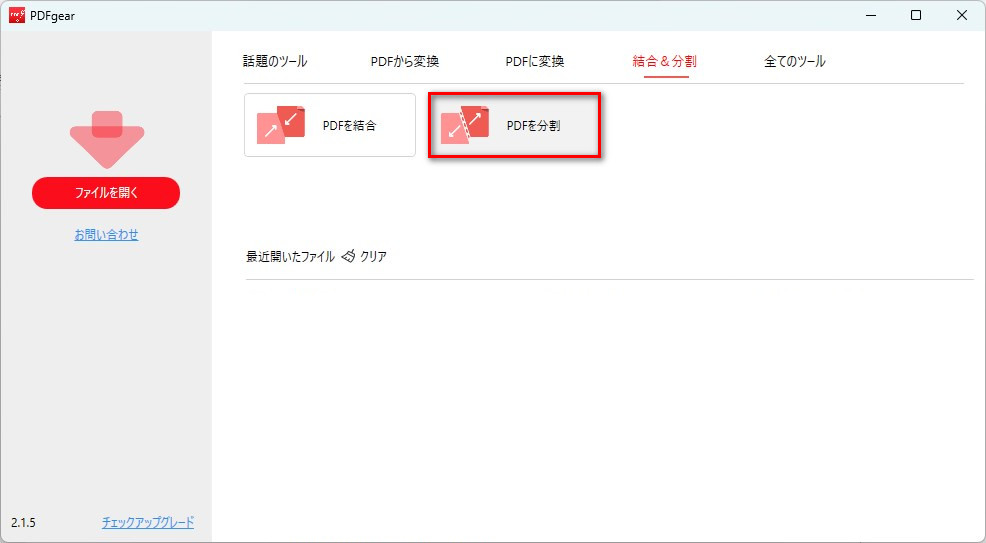Click the チェックアップグレード link
The image size is (986, 543).
[x=148, y=522]
